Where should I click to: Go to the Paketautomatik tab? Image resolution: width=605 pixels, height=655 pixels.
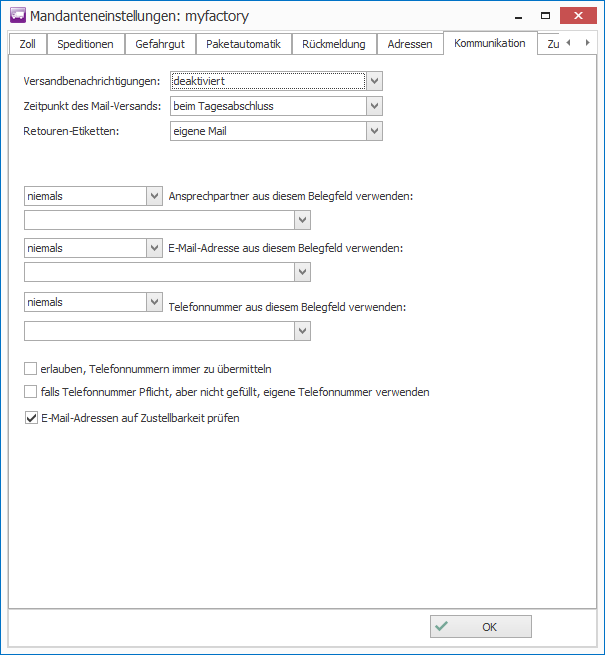[244, 44]
